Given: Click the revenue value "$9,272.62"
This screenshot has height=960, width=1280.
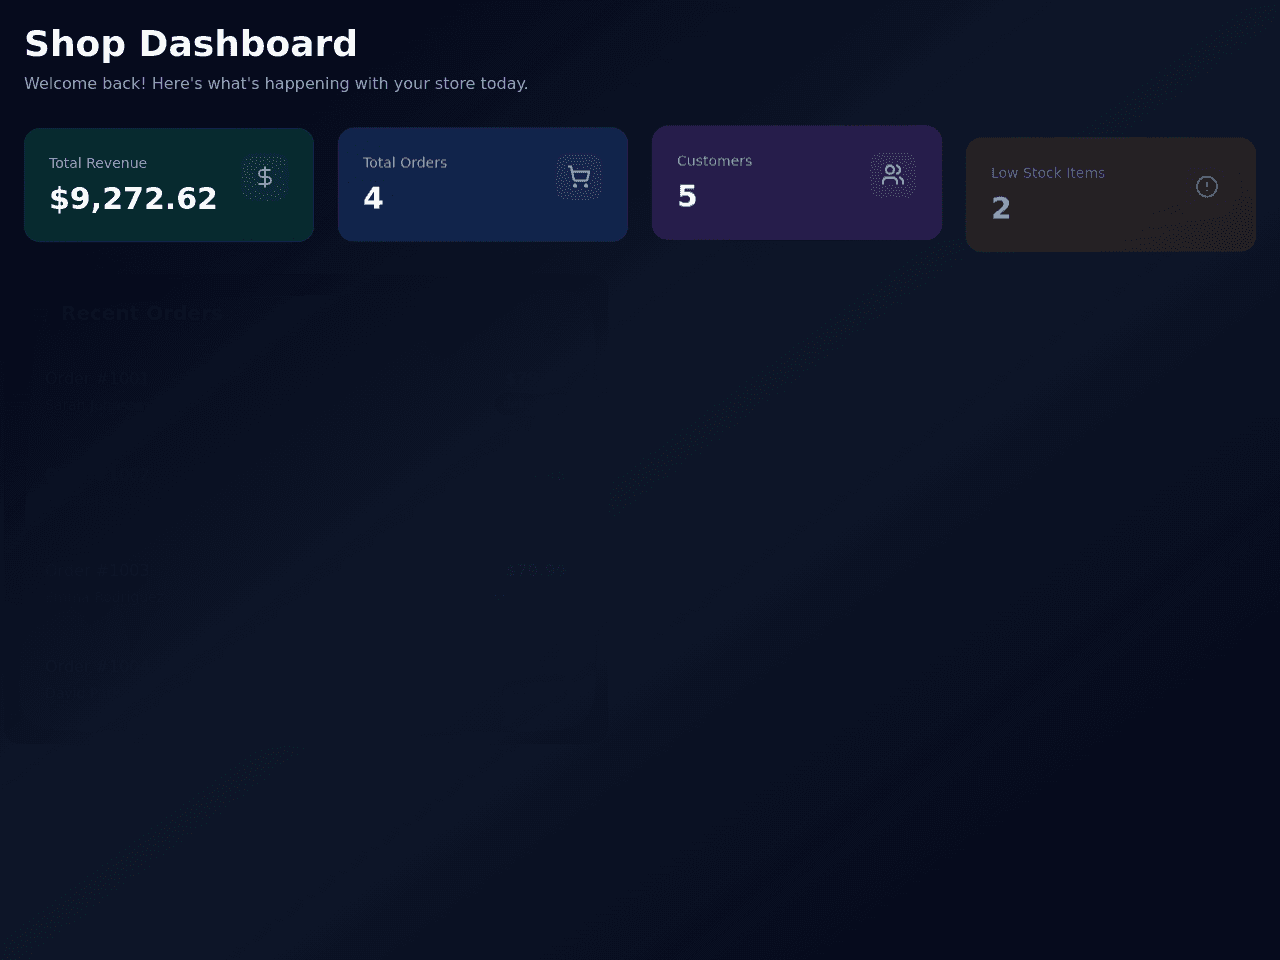Looking at the screenshot, I should [x=133, y=198].
